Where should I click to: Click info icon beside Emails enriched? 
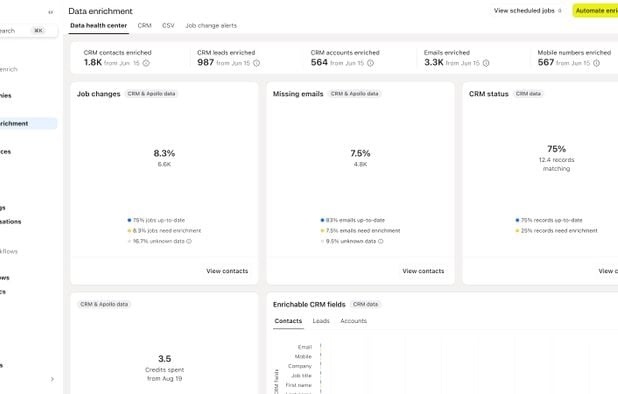point(486,63)
